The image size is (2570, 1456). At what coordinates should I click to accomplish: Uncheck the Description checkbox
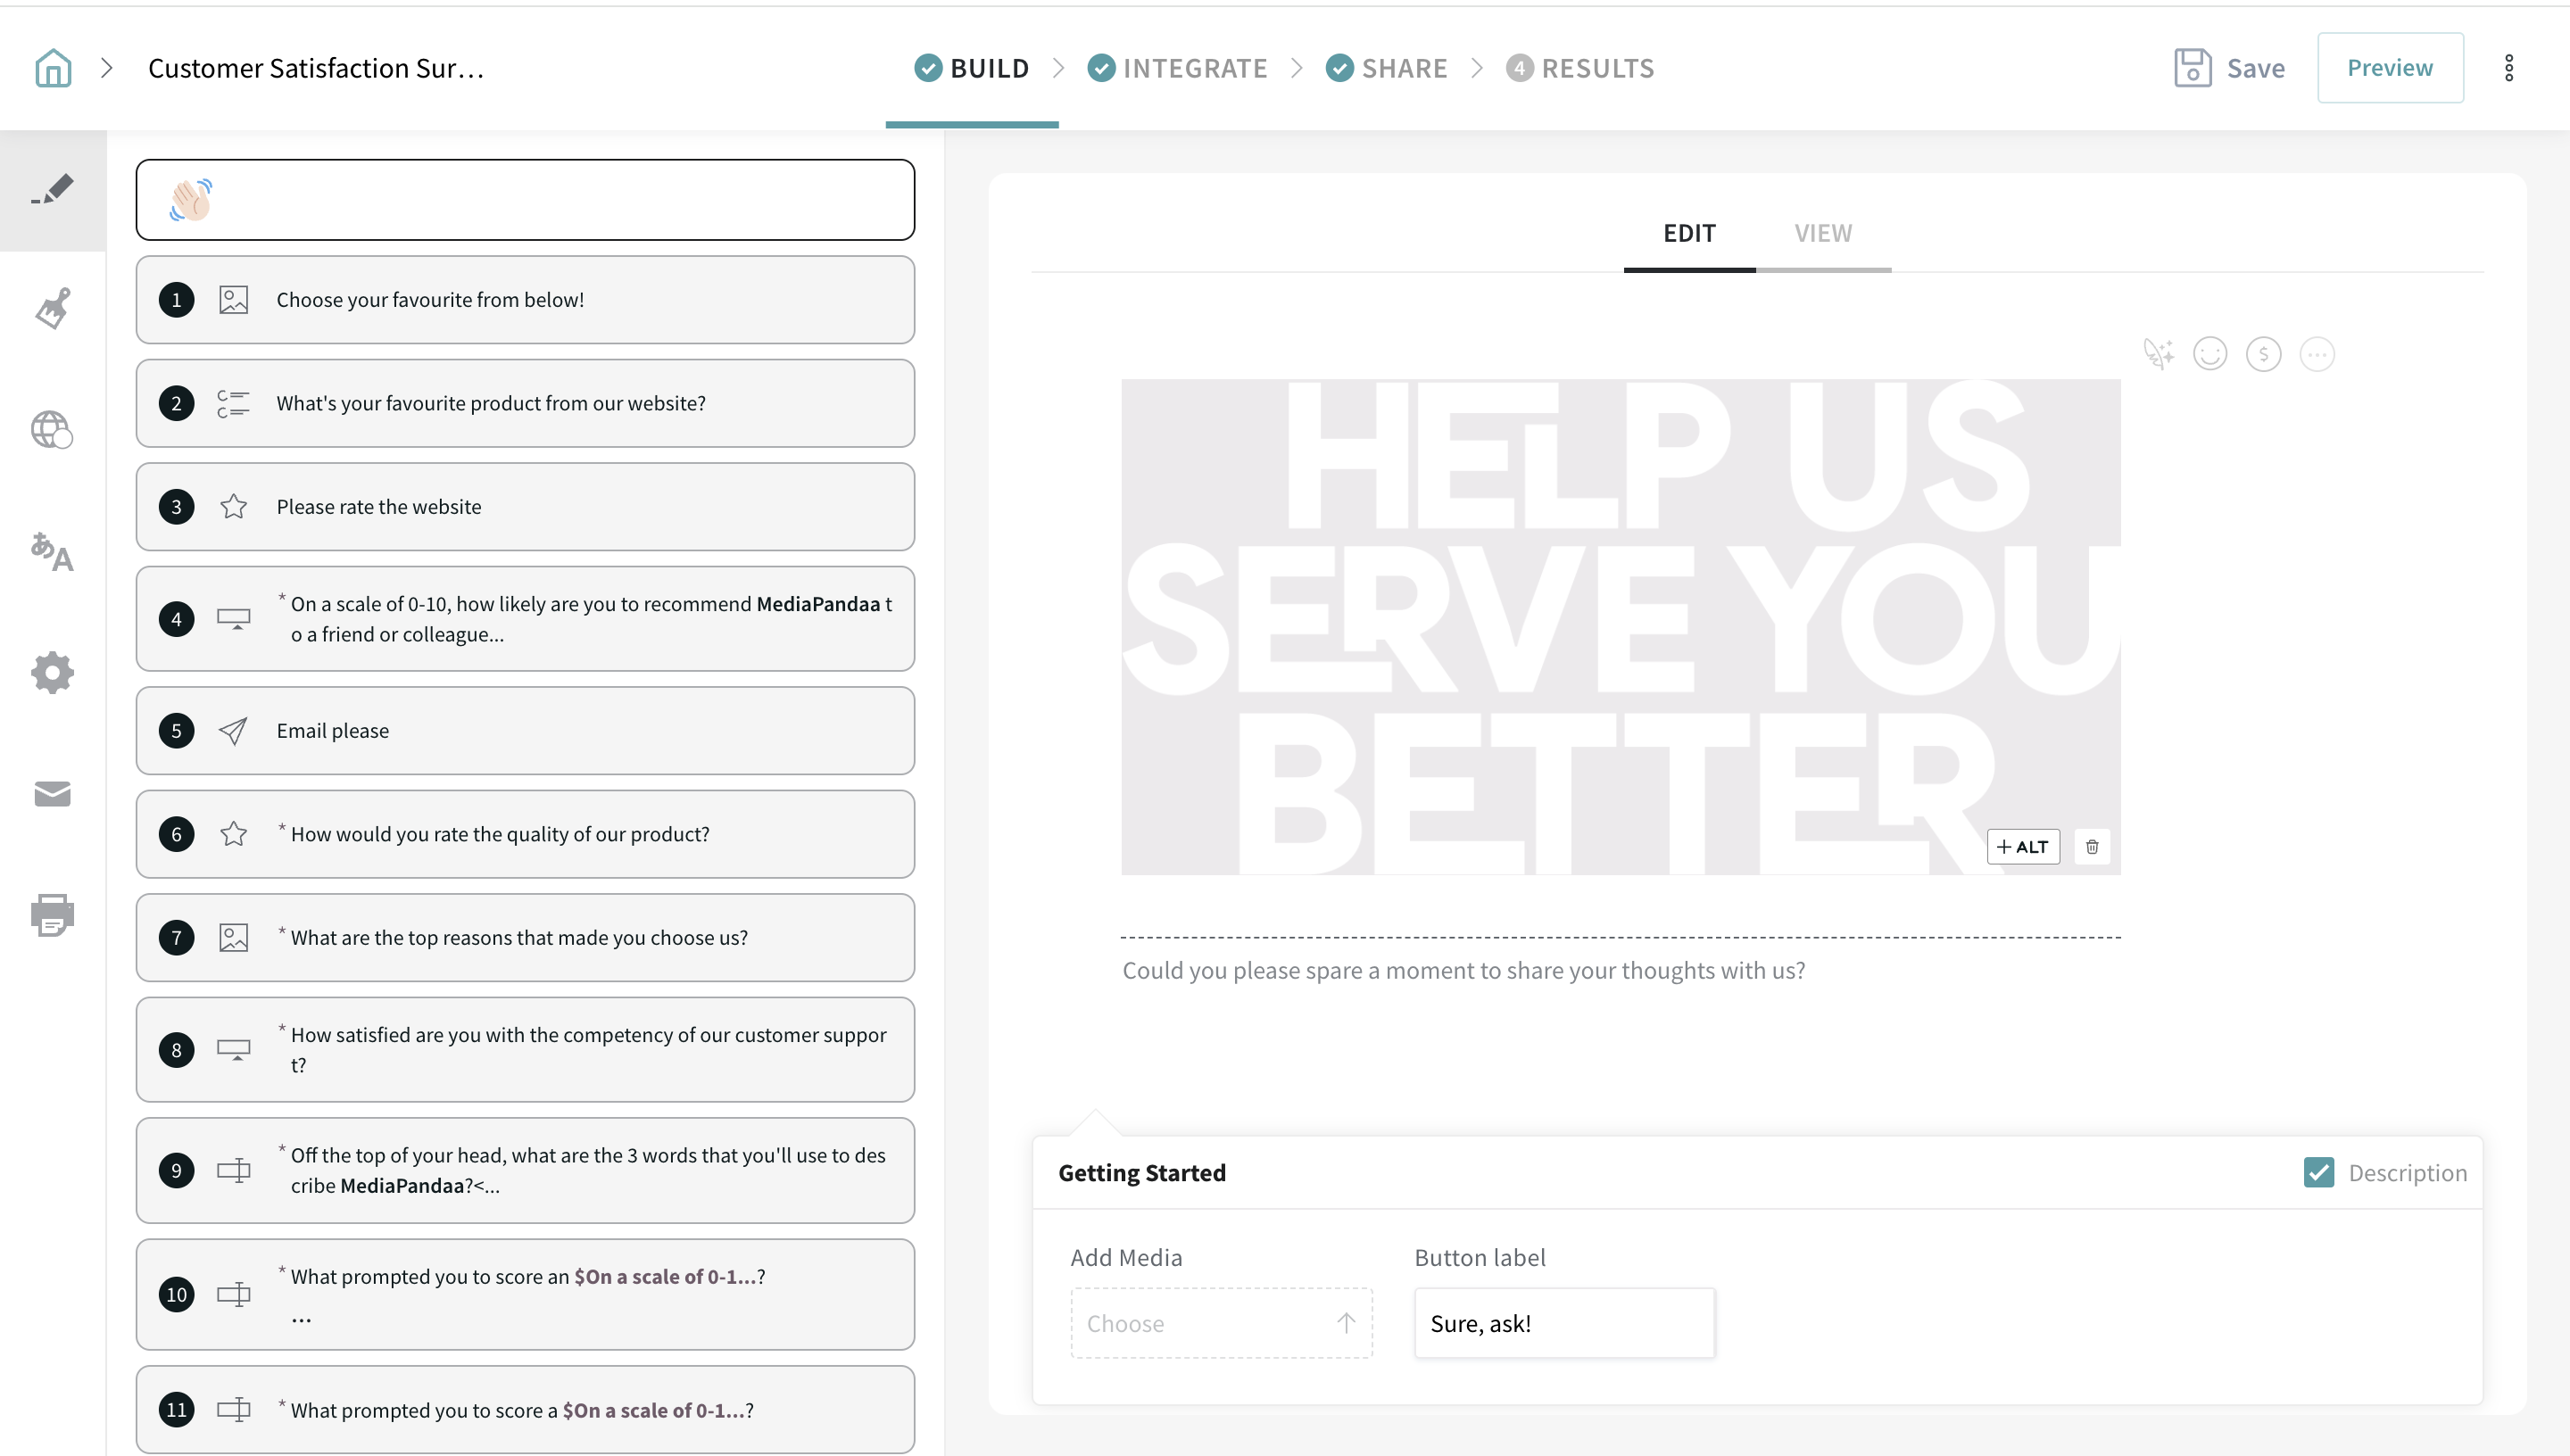[2318, 1172]
